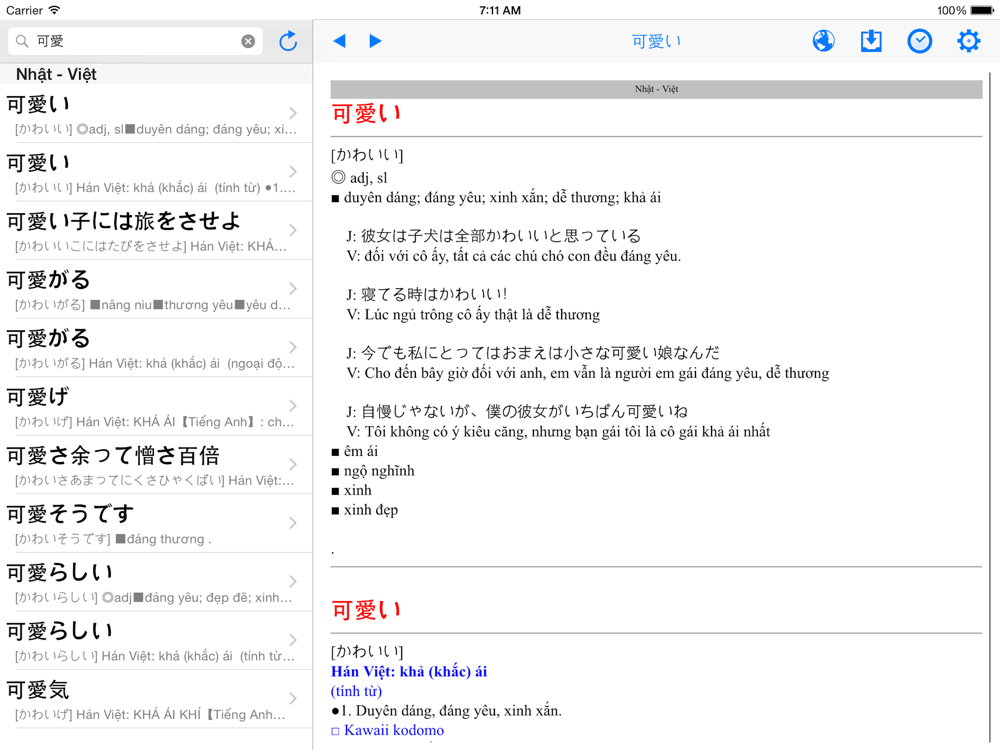Image resolution: width=1000 pixels, height=750 pixels.
Task: Tap the 可愛い title in navigation bar
Action: [x=656, y=41]
